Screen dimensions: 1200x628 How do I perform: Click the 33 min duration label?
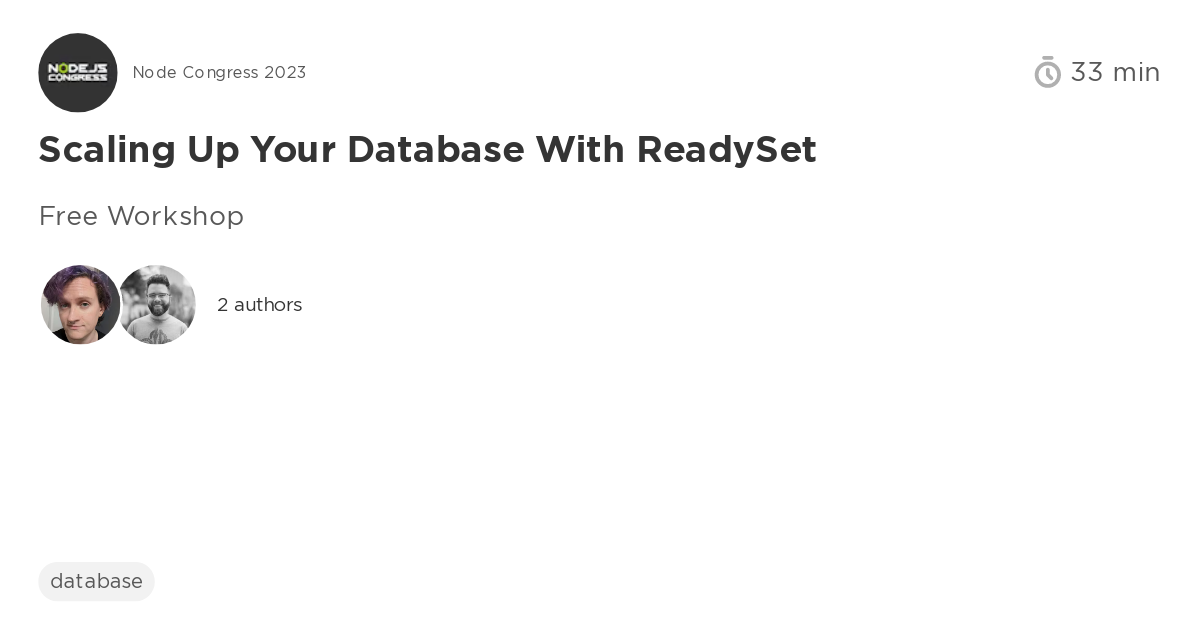pos(1115,72)
